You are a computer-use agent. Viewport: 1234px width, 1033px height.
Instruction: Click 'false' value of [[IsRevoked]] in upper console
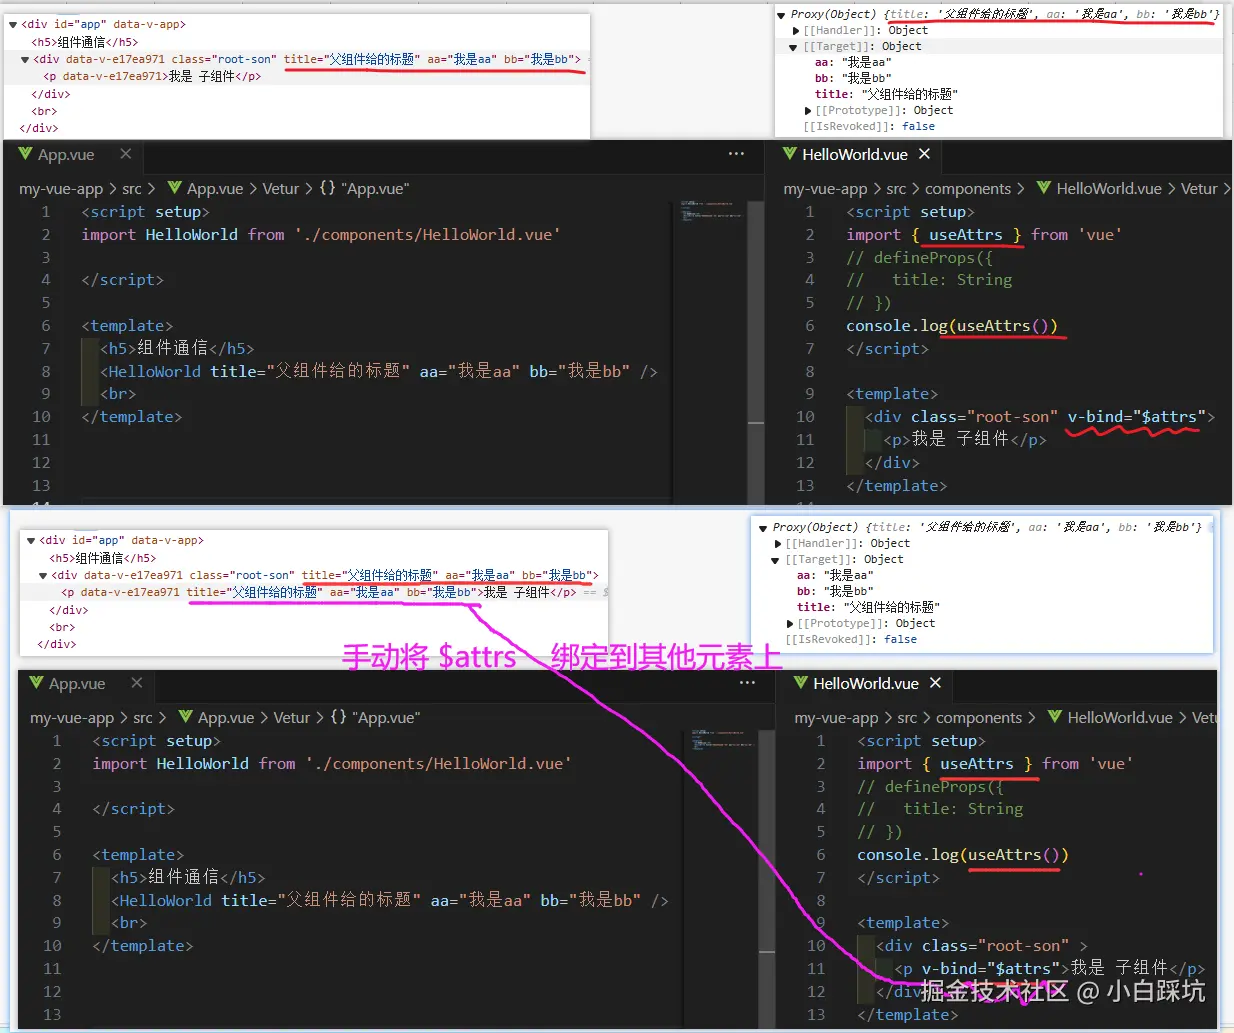[x=918, y=127]
